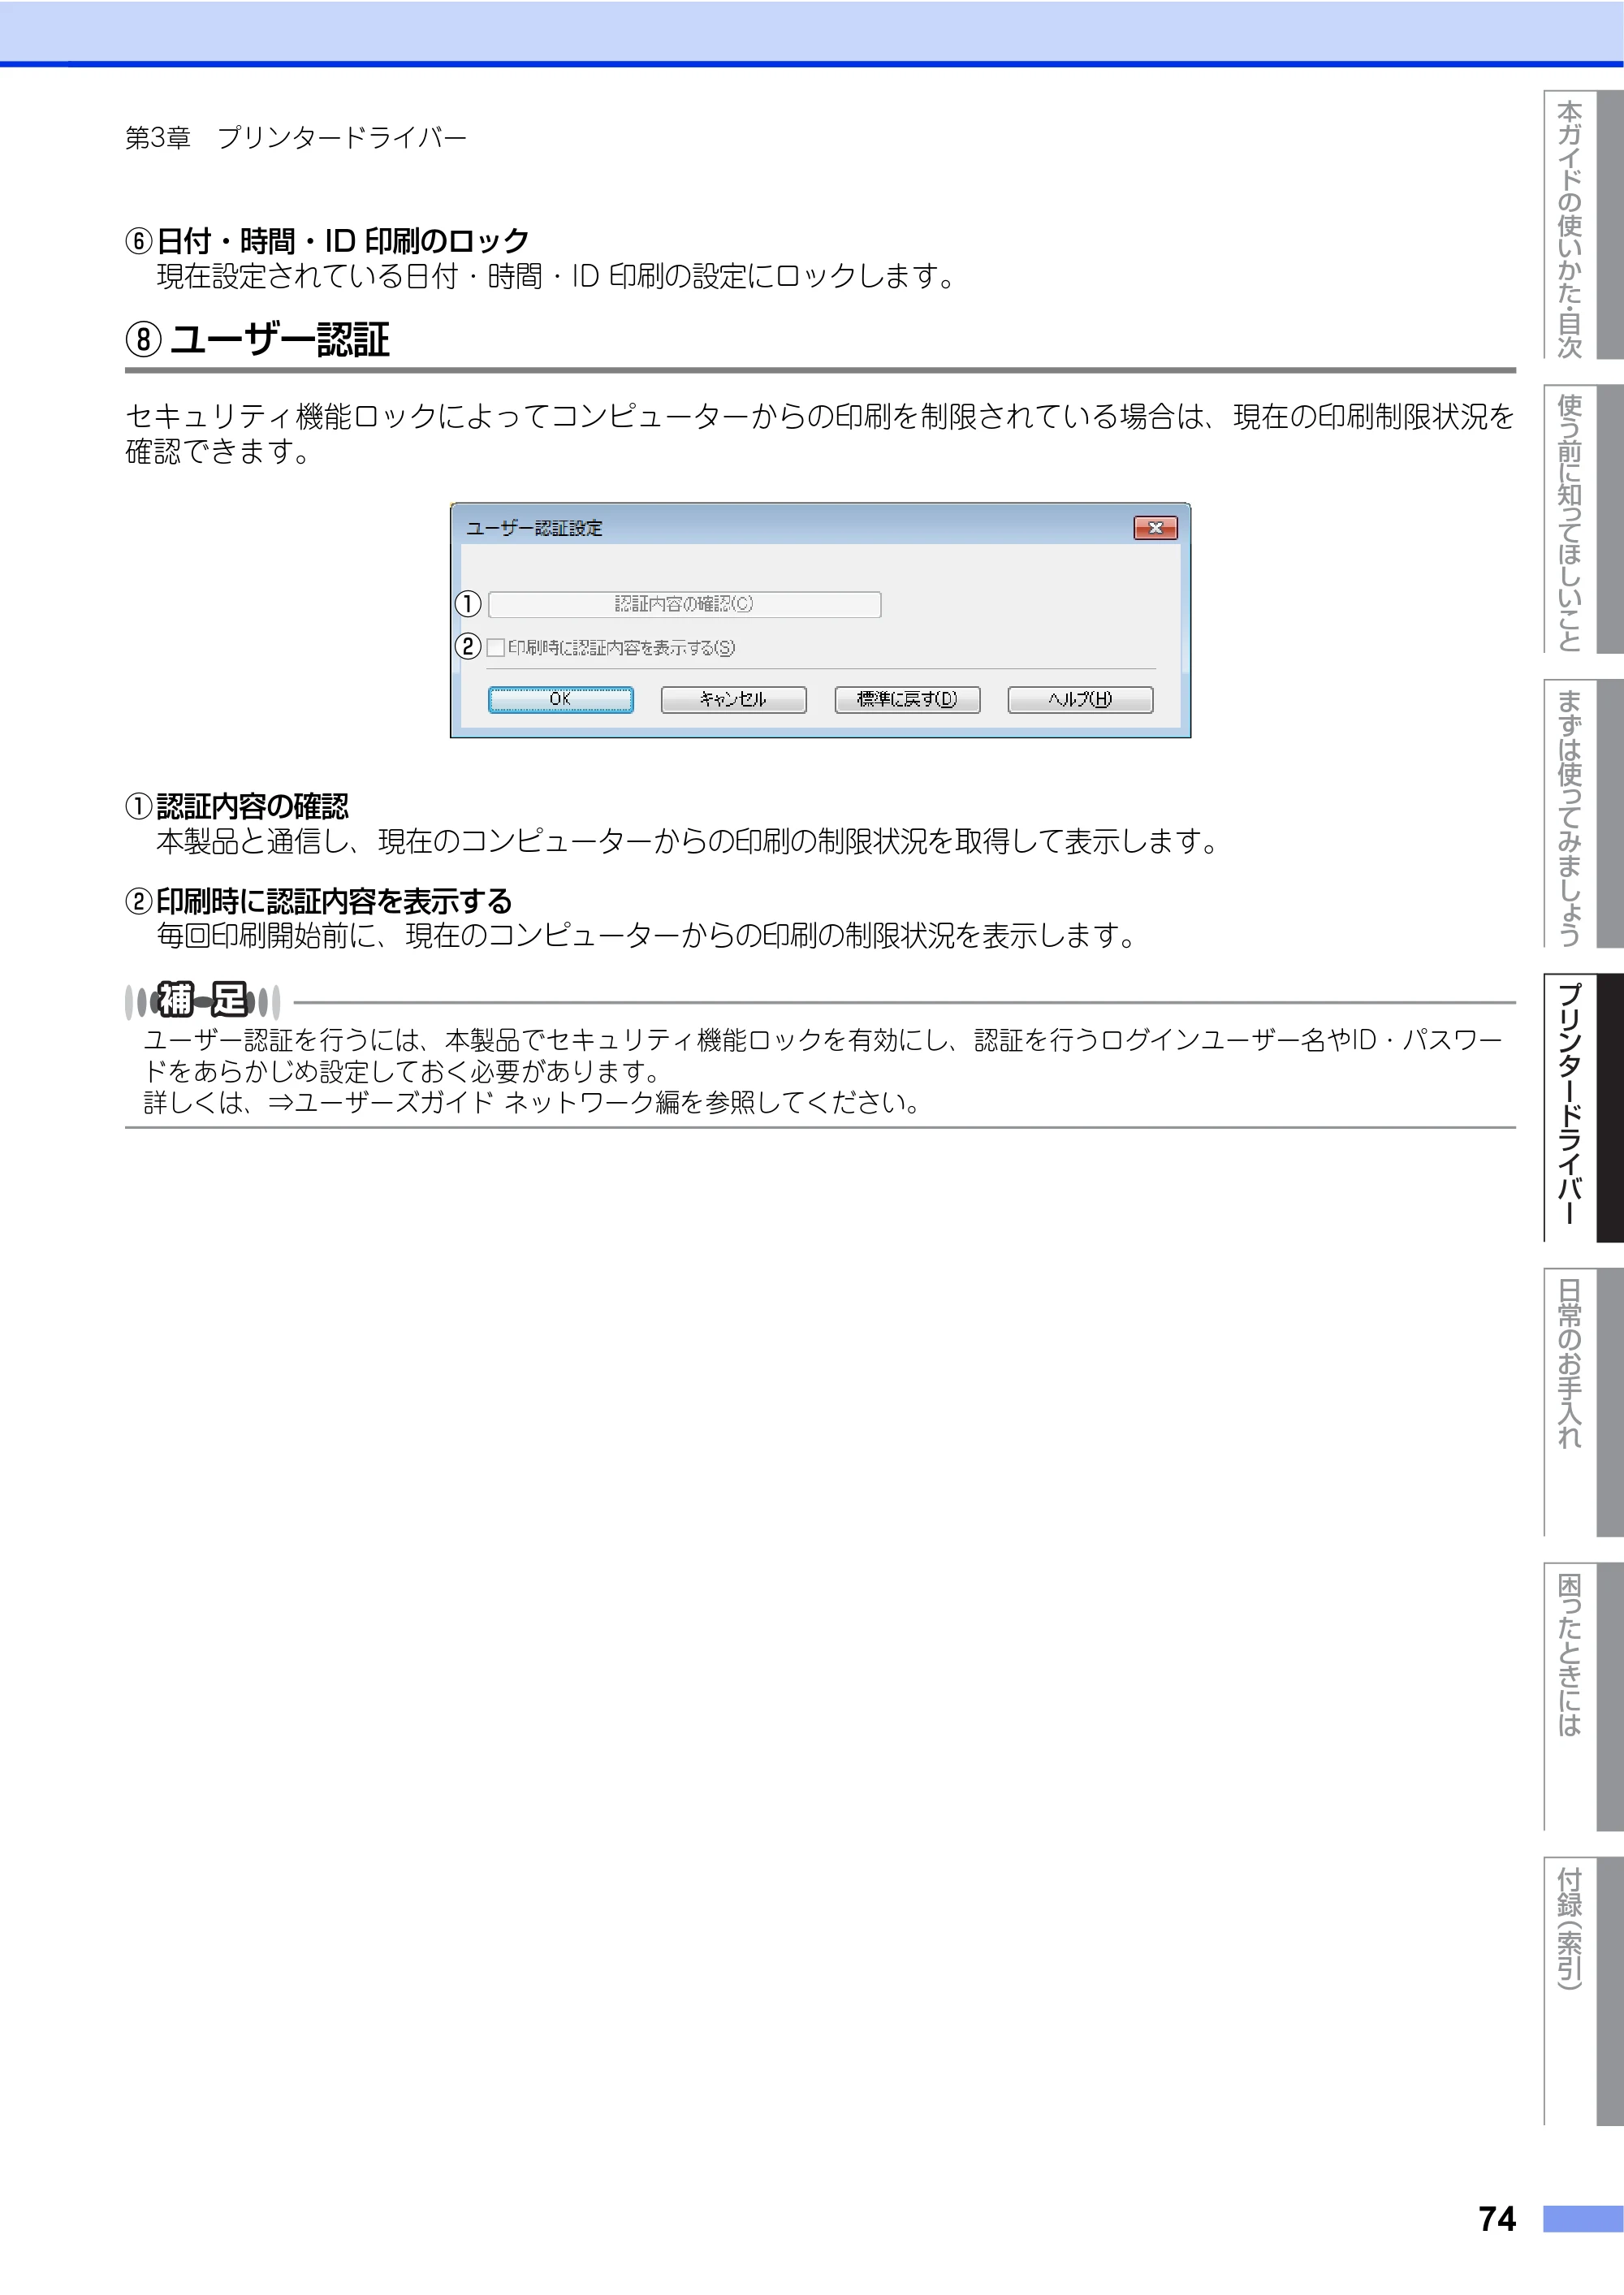Screen dimensions: 1624x2295
Task: Open the 本ガイドの使いかた・目次 side tab
Action: 1583,225
